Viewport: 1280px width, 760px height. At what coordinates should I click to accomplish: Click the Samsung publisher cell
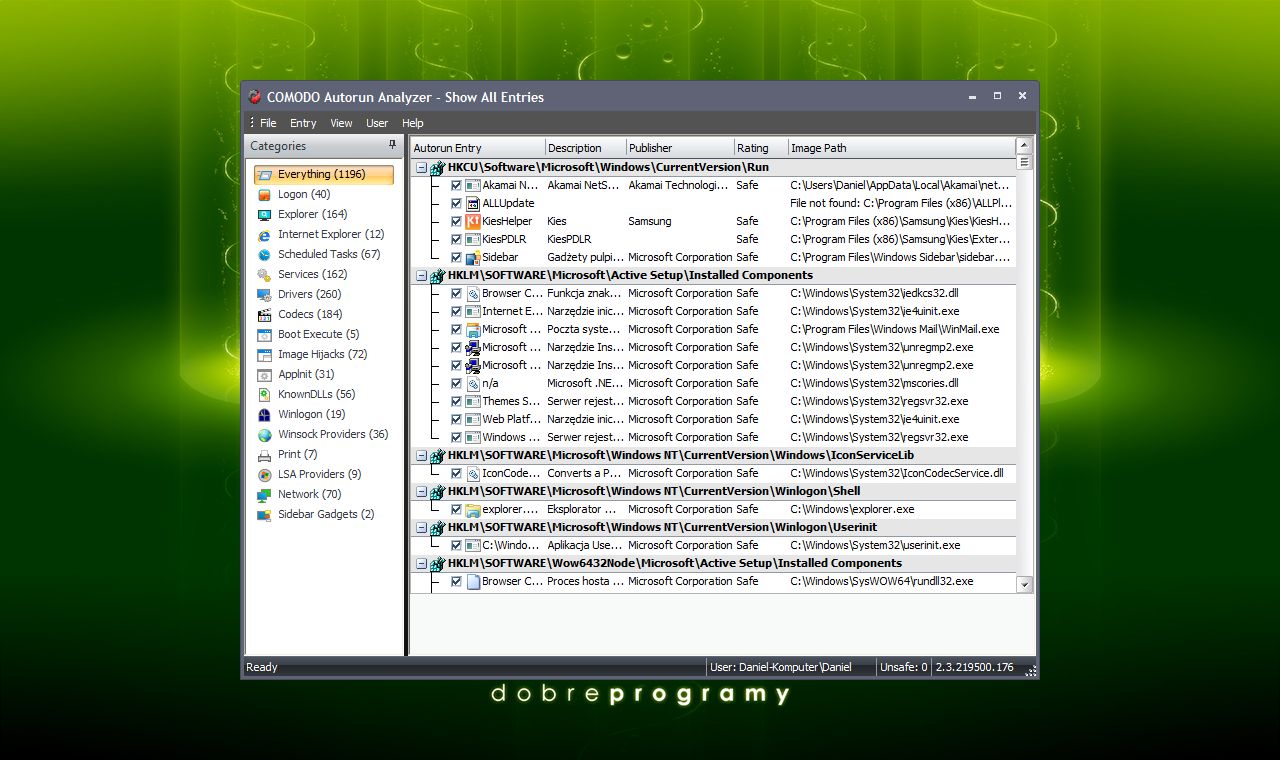click(650, 221)
